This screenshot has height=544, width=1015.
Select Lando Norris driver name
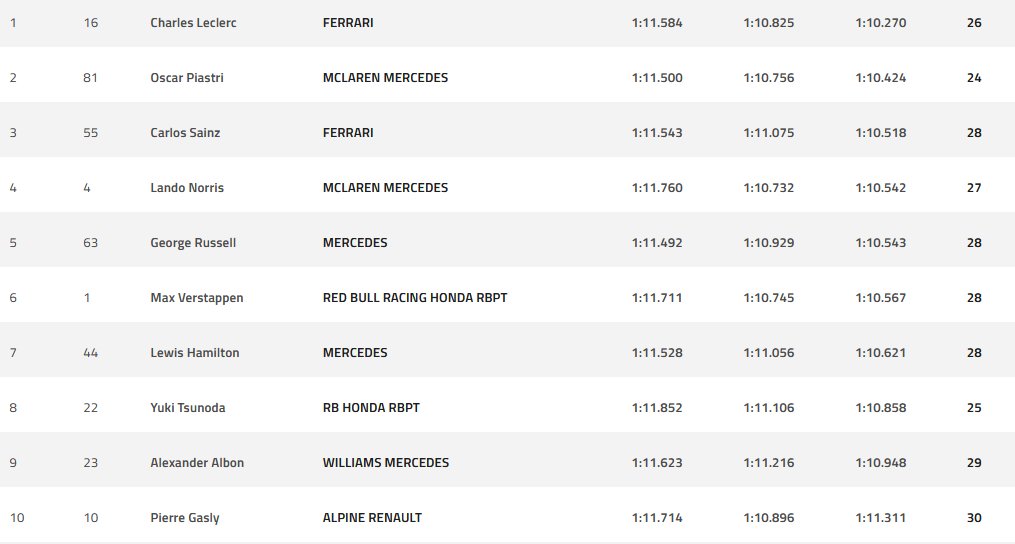tap(186, 188)
